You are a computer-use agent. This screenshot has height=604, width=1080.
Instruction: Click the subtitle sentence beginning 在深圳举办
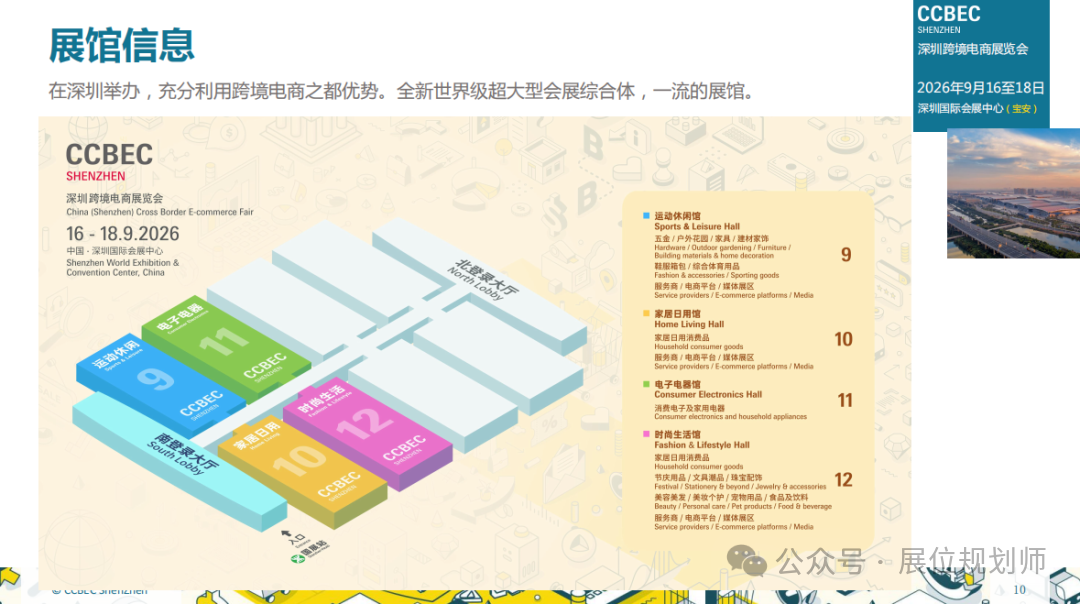(402, 91)
